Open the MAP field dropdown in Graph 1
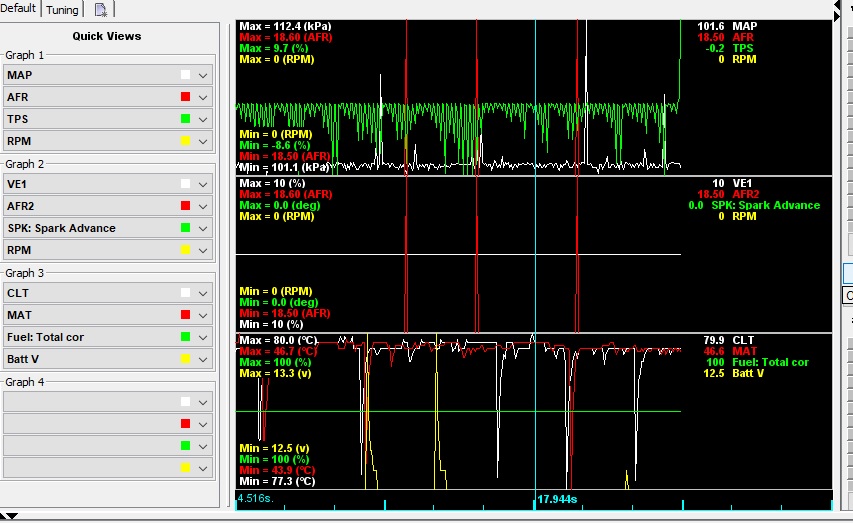 coord(203,75)
